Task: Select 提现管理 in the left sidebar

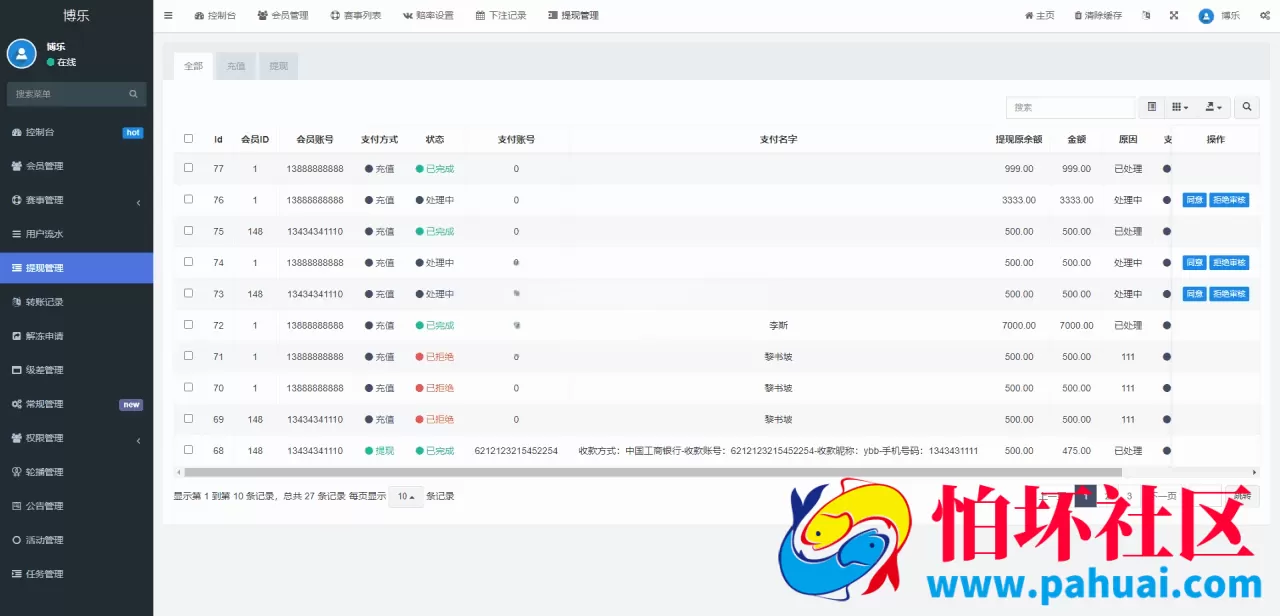Action: pos(76,268)
